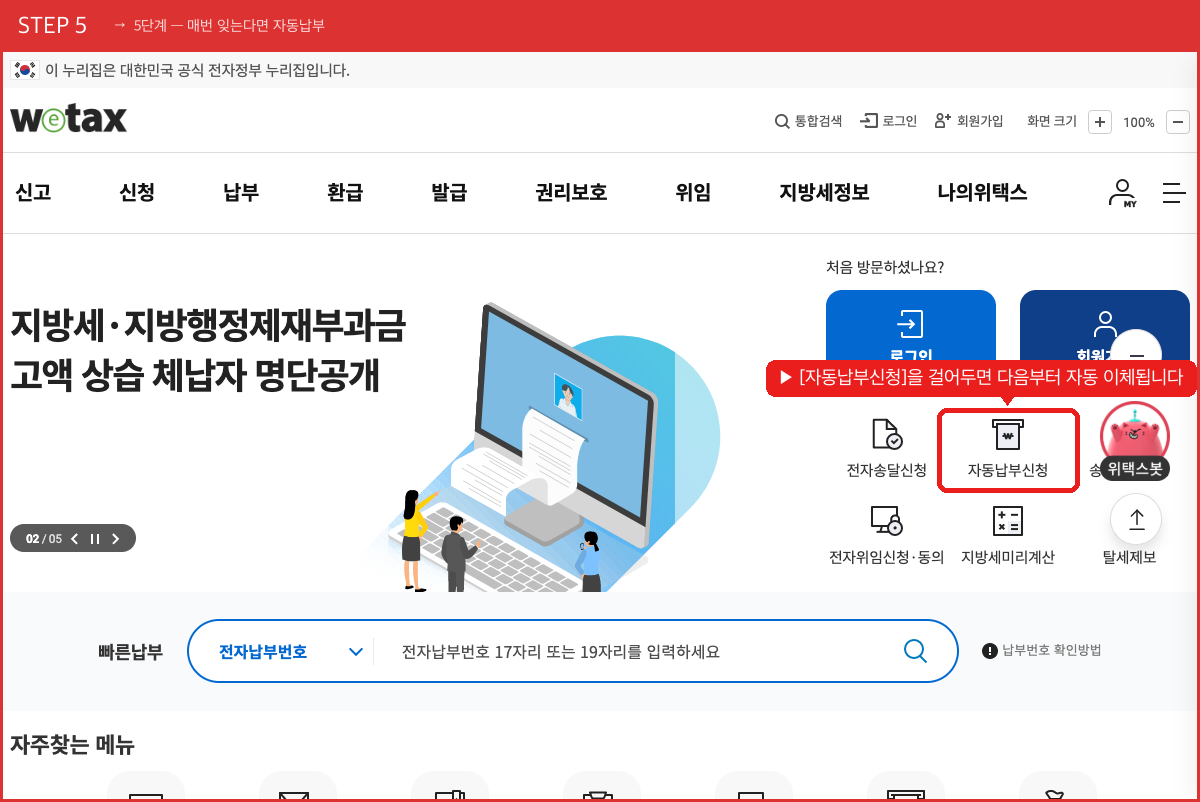The image size is (1200, 802).
Task: Open 자동납부신청 shortcut
Action: 1008,450
